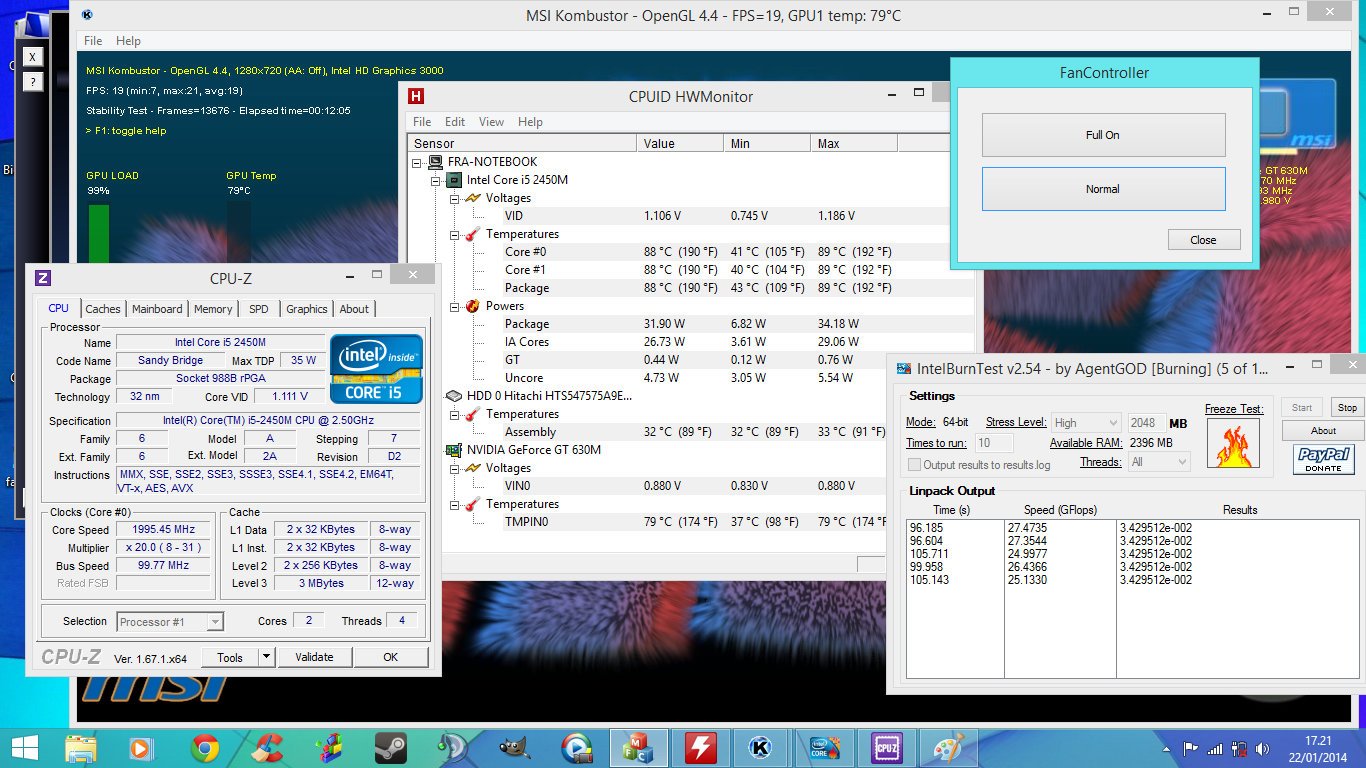Open GIMP from the taskbar

click(514, 747)
